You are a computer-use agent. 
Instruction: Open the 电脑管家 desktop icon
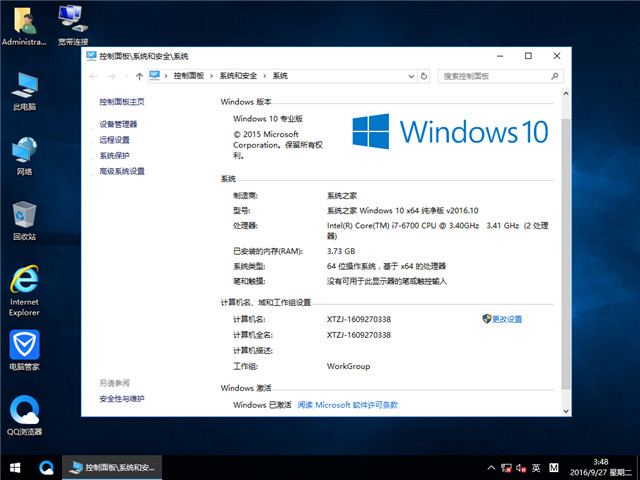pyautogui.click(x=24, y=350)
